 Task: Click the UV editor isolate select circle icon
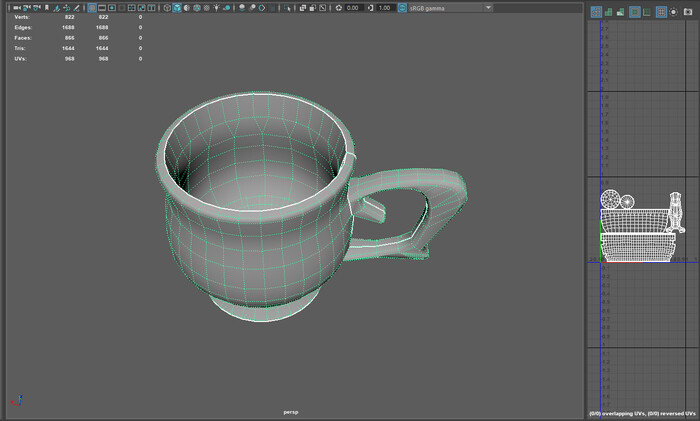point(673,12)
